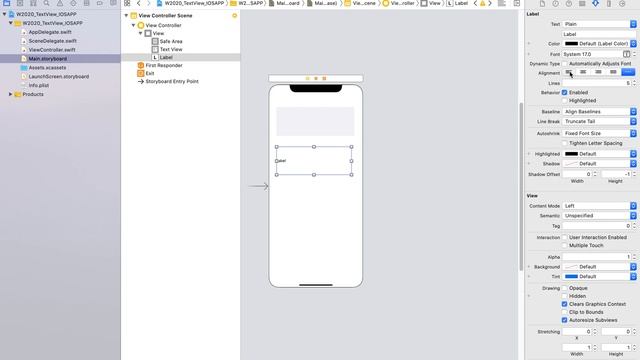Collapse the W2020_TextView_IOSAPP project root
The height and width of the screenshot is (360, 640).
pos(4,14)
